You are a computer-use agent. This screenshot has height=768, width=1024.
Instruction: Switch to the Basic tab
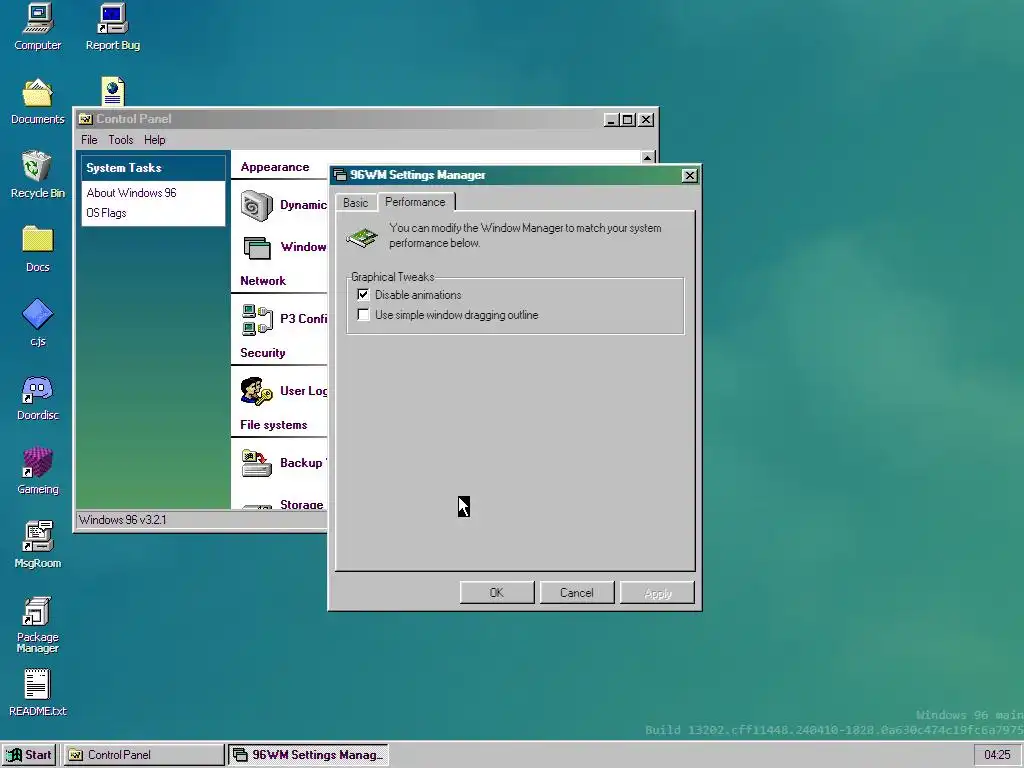click(x=356, y=202)
